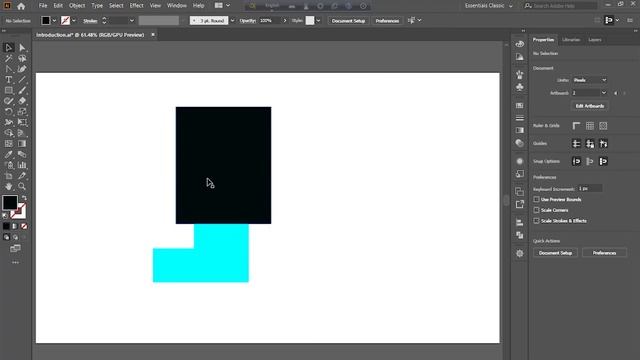Enable Scale Strokes & Effects checkbox
The height and width of the screenshot is (360, 640).
tap(536, 221)
